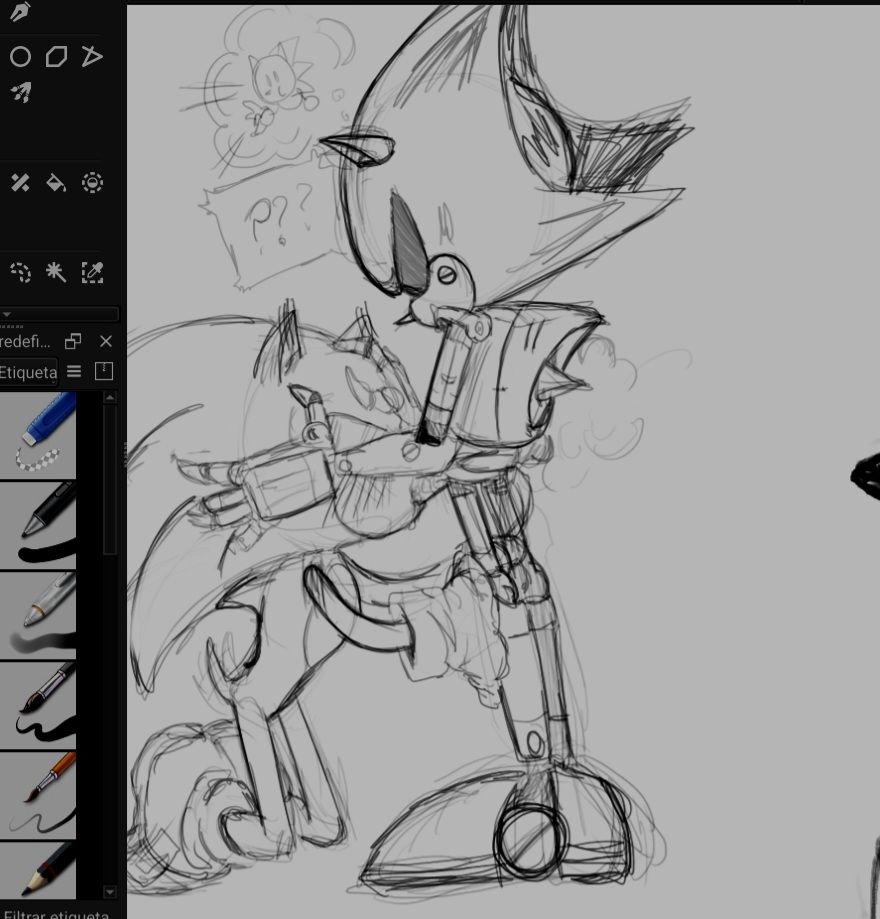The width and height of the screenshot is (880, 919).
Task: Focus the Filtrar etiqueta search field
Action: coord(59,913)
